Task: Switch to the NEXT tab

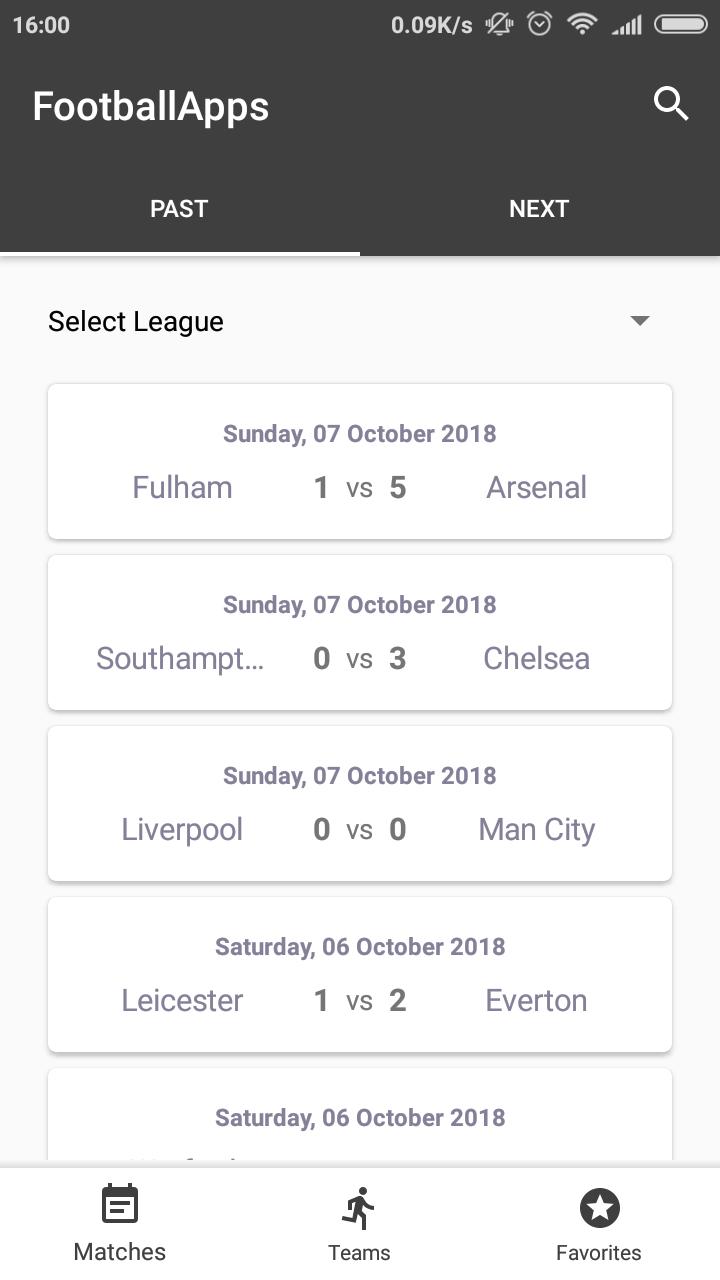Action: pos(539,208)
